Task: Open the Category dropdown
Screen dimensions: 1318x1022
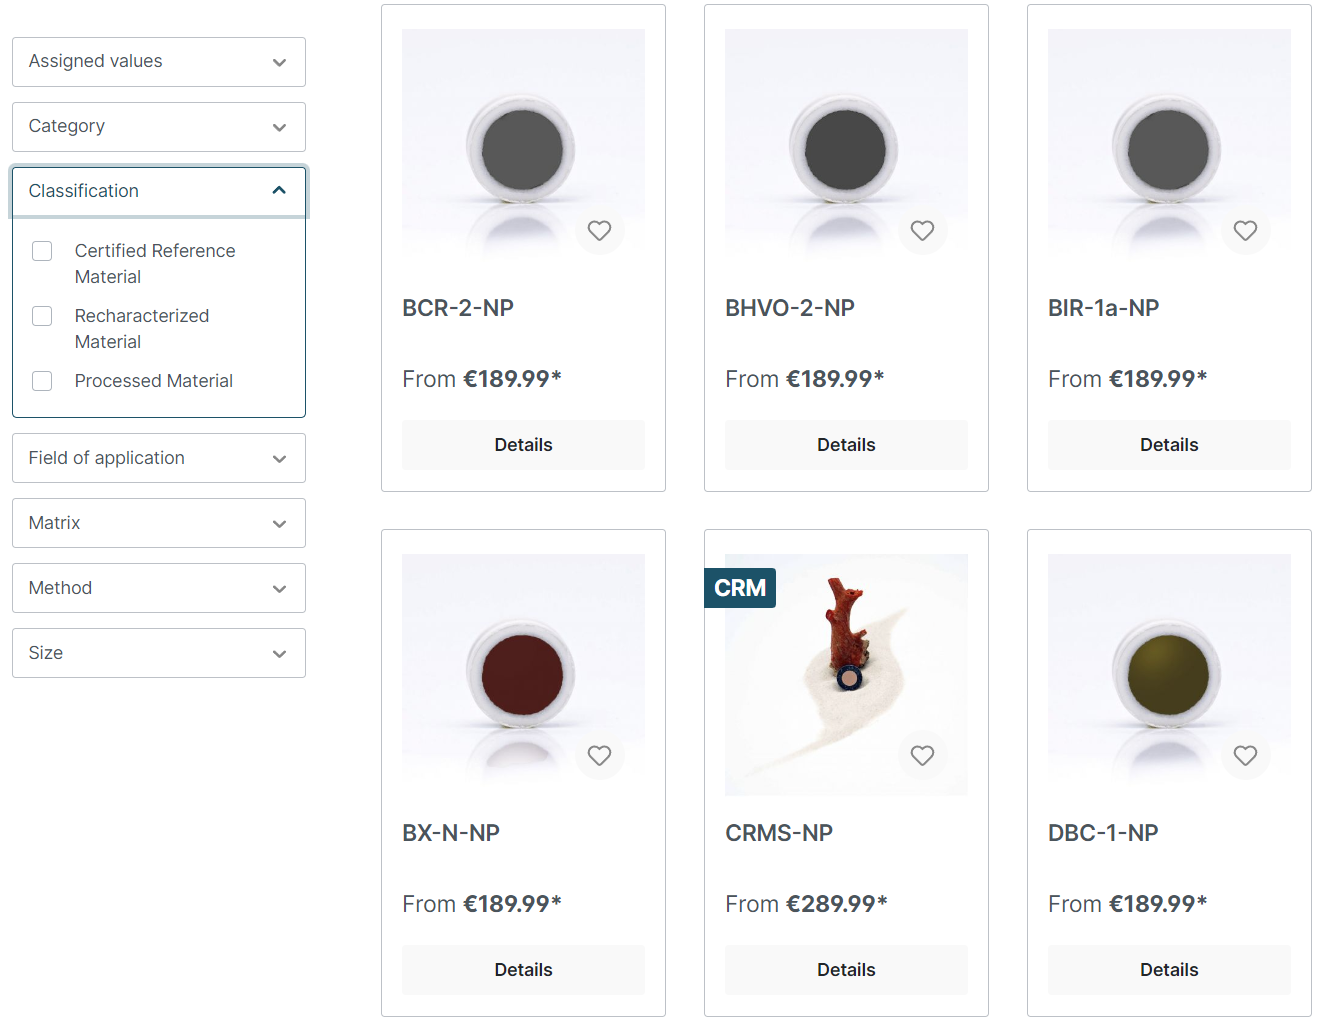Action: pos(158,127)
